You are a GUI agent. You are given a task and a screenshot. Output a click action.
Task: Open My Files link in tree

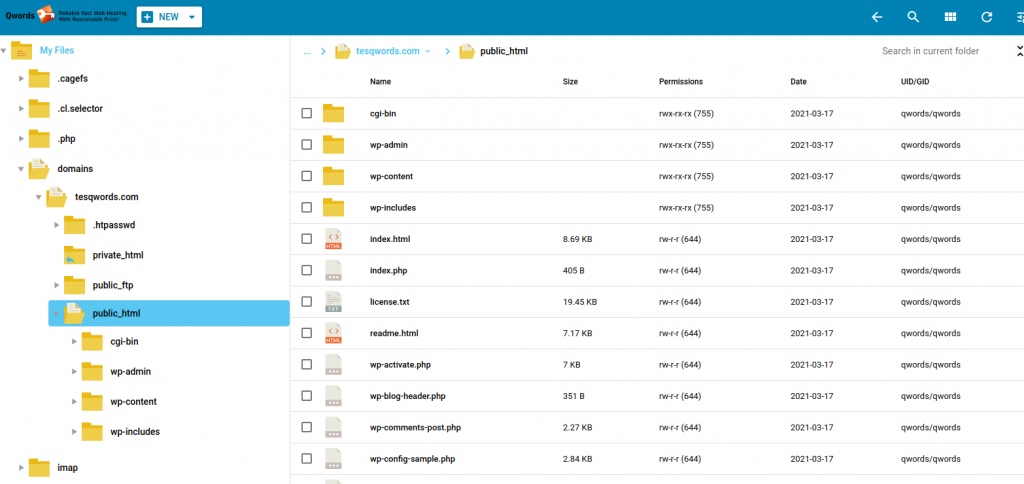pyautogui.click(x=57, y=50)
